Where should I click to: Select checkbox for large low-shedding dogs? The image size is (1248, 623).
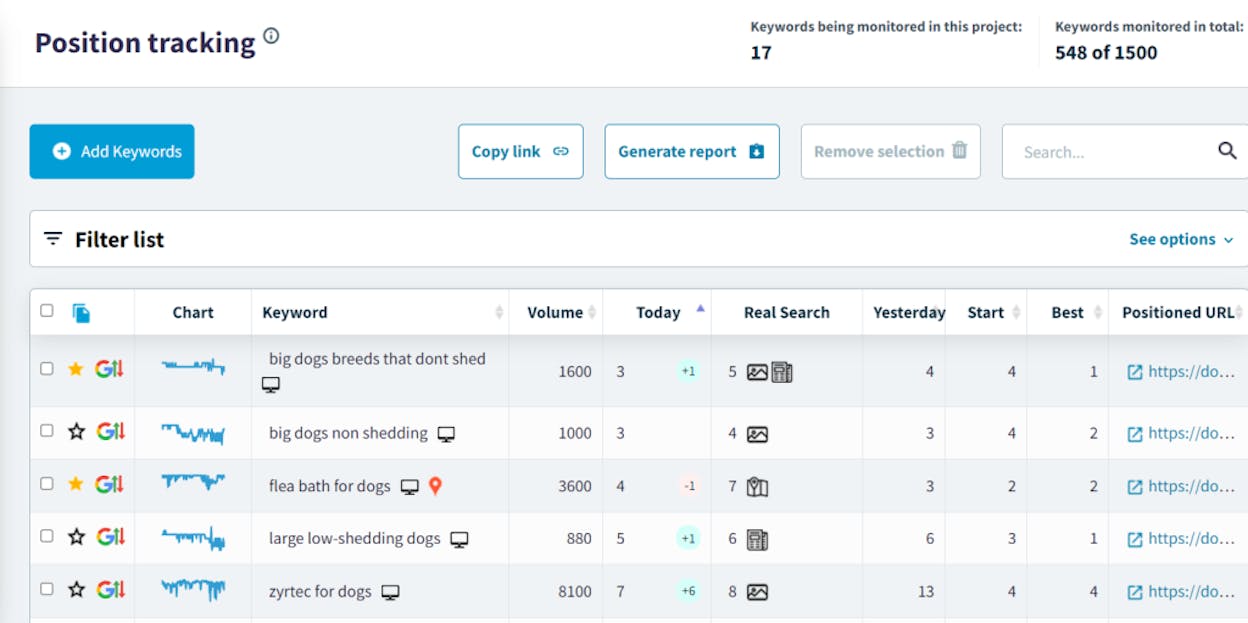[46, 536]
